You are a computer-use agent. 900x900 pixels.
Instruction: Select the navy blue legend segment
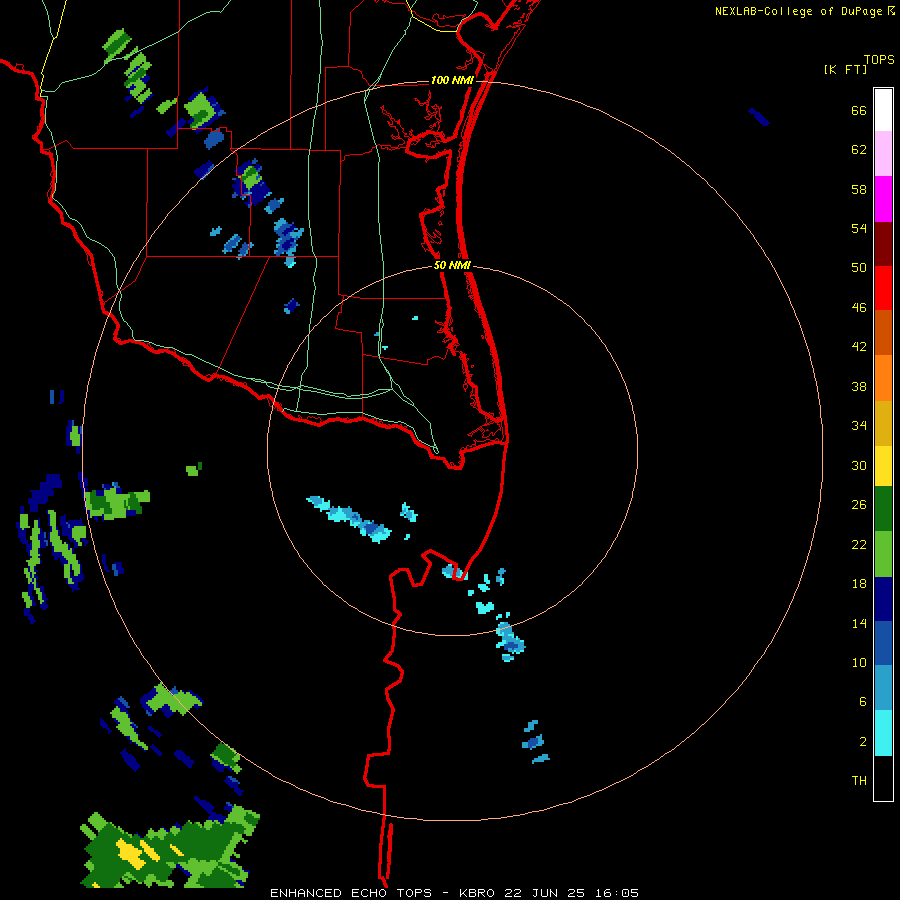pyautogui.click(x=883, y=599)
